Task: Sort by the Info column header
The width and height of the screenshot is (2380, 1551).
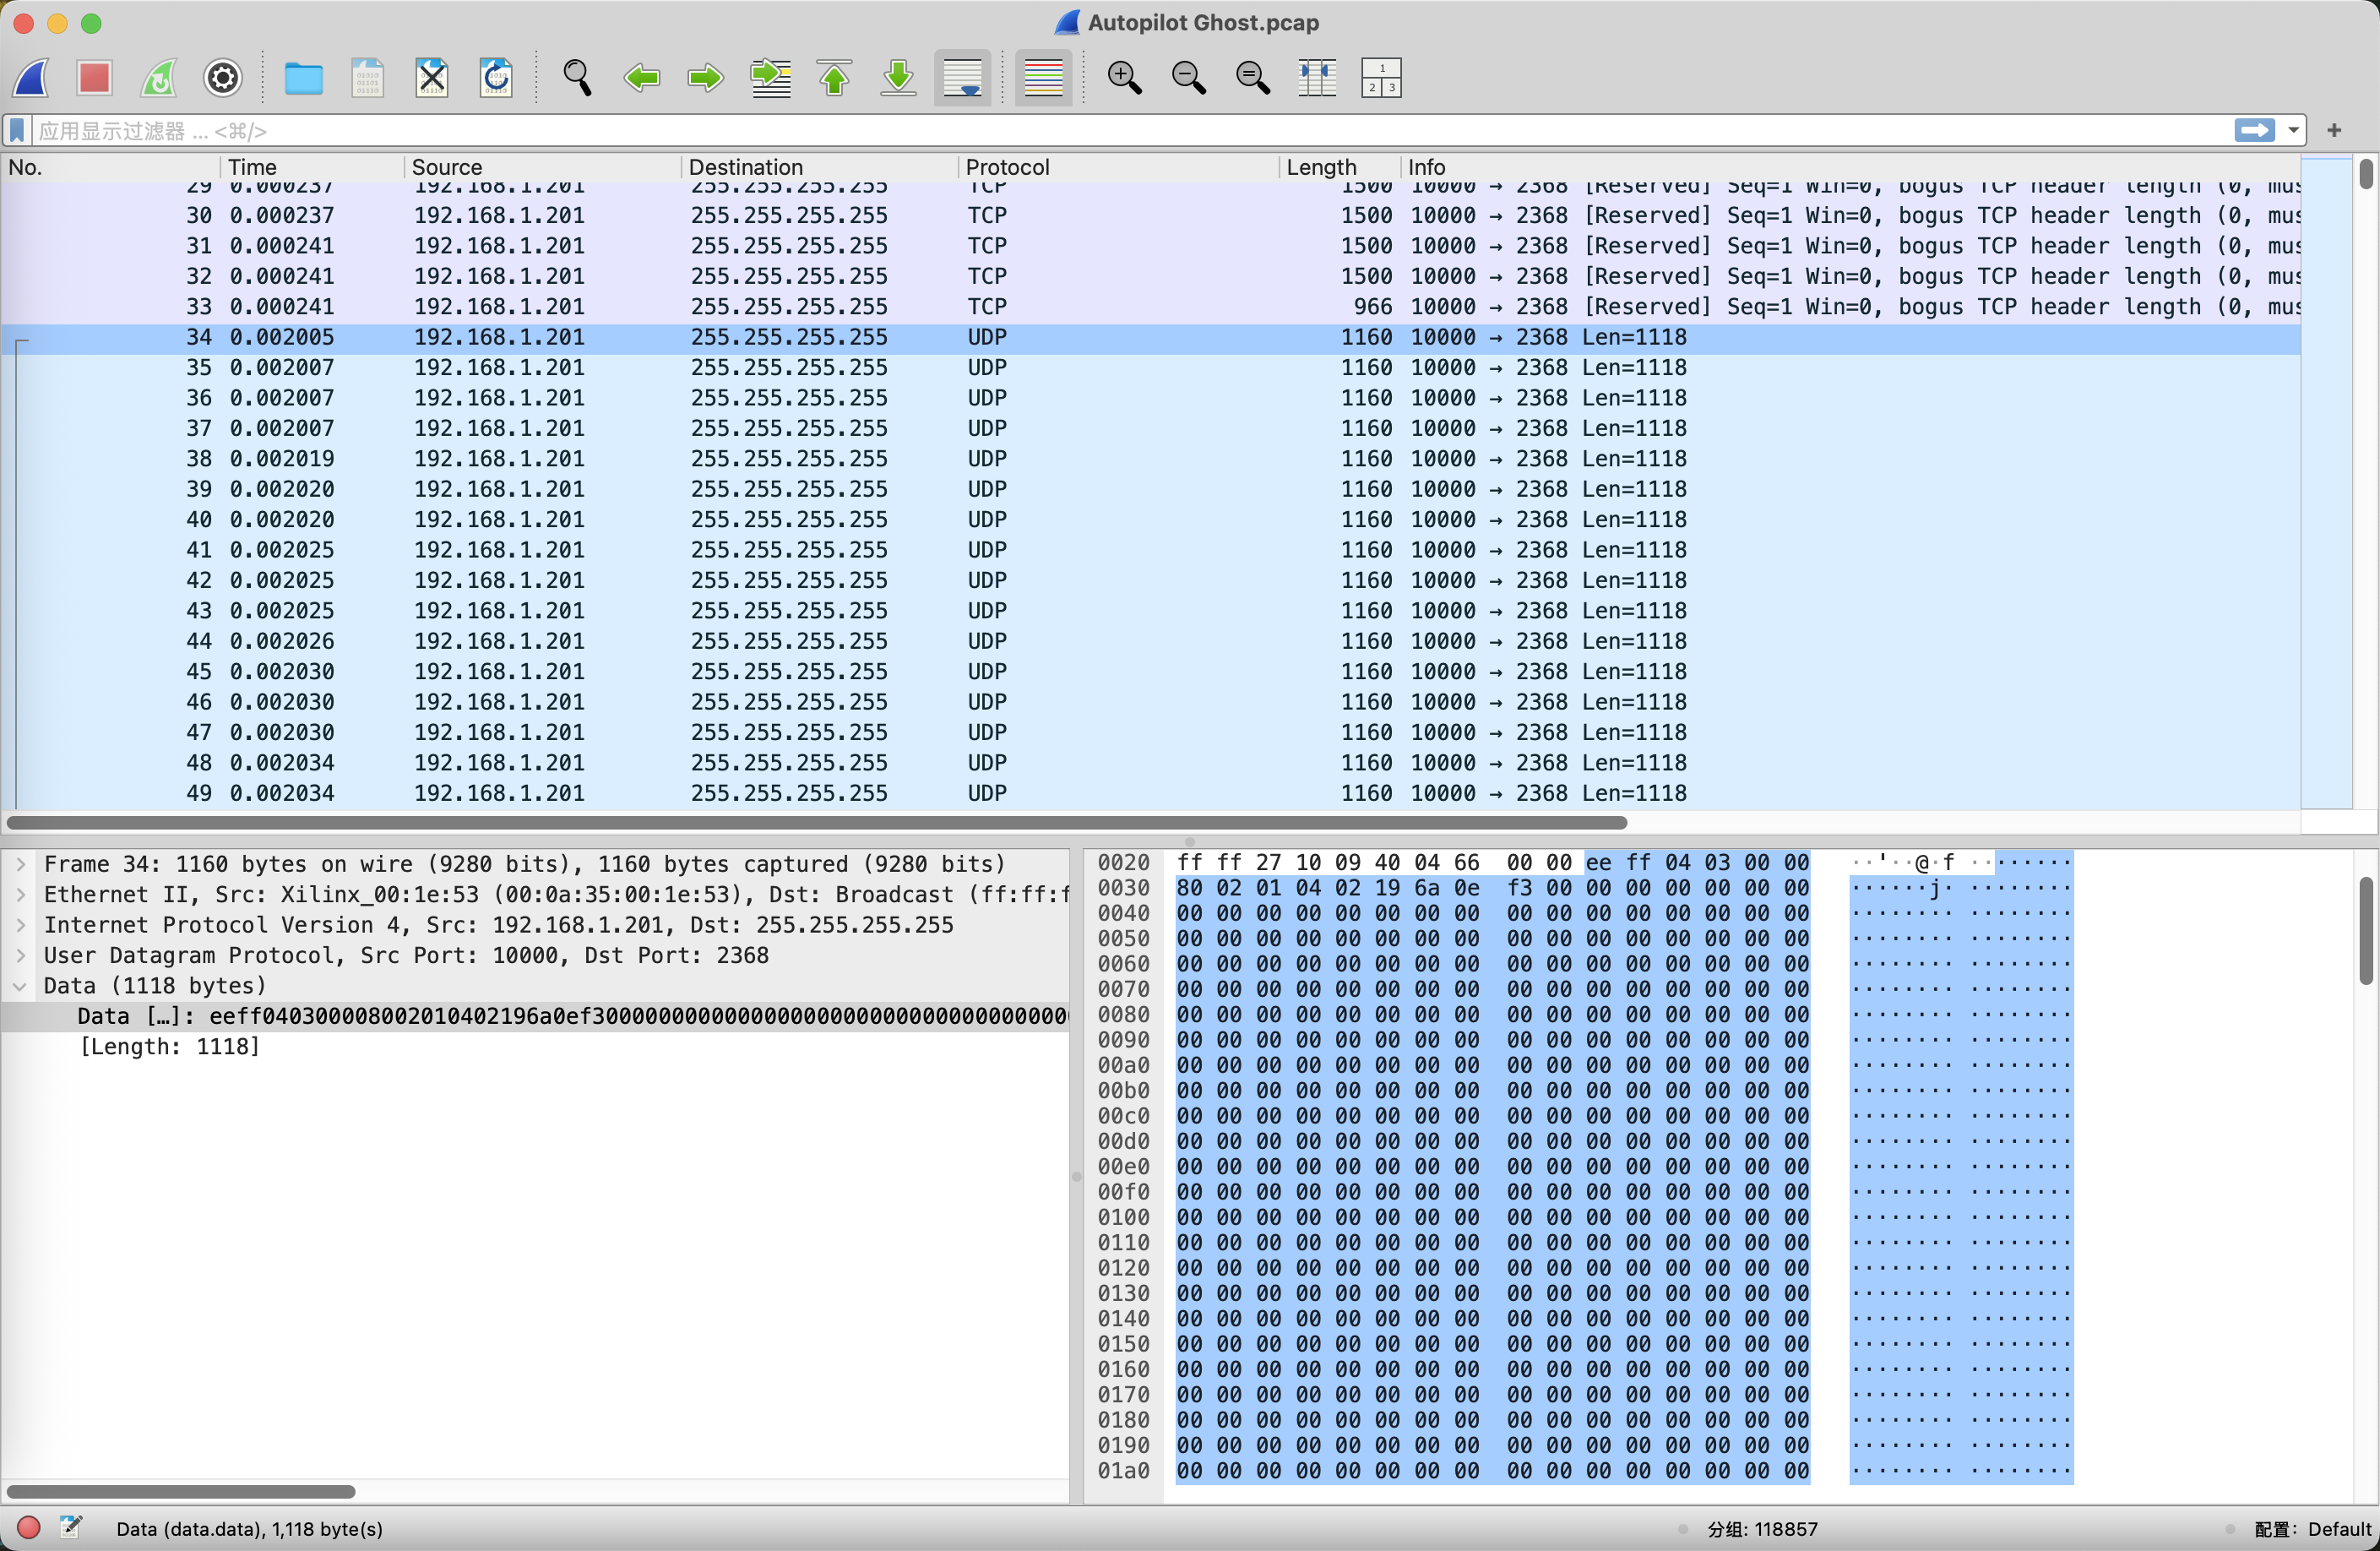Action: (1850, 167)
